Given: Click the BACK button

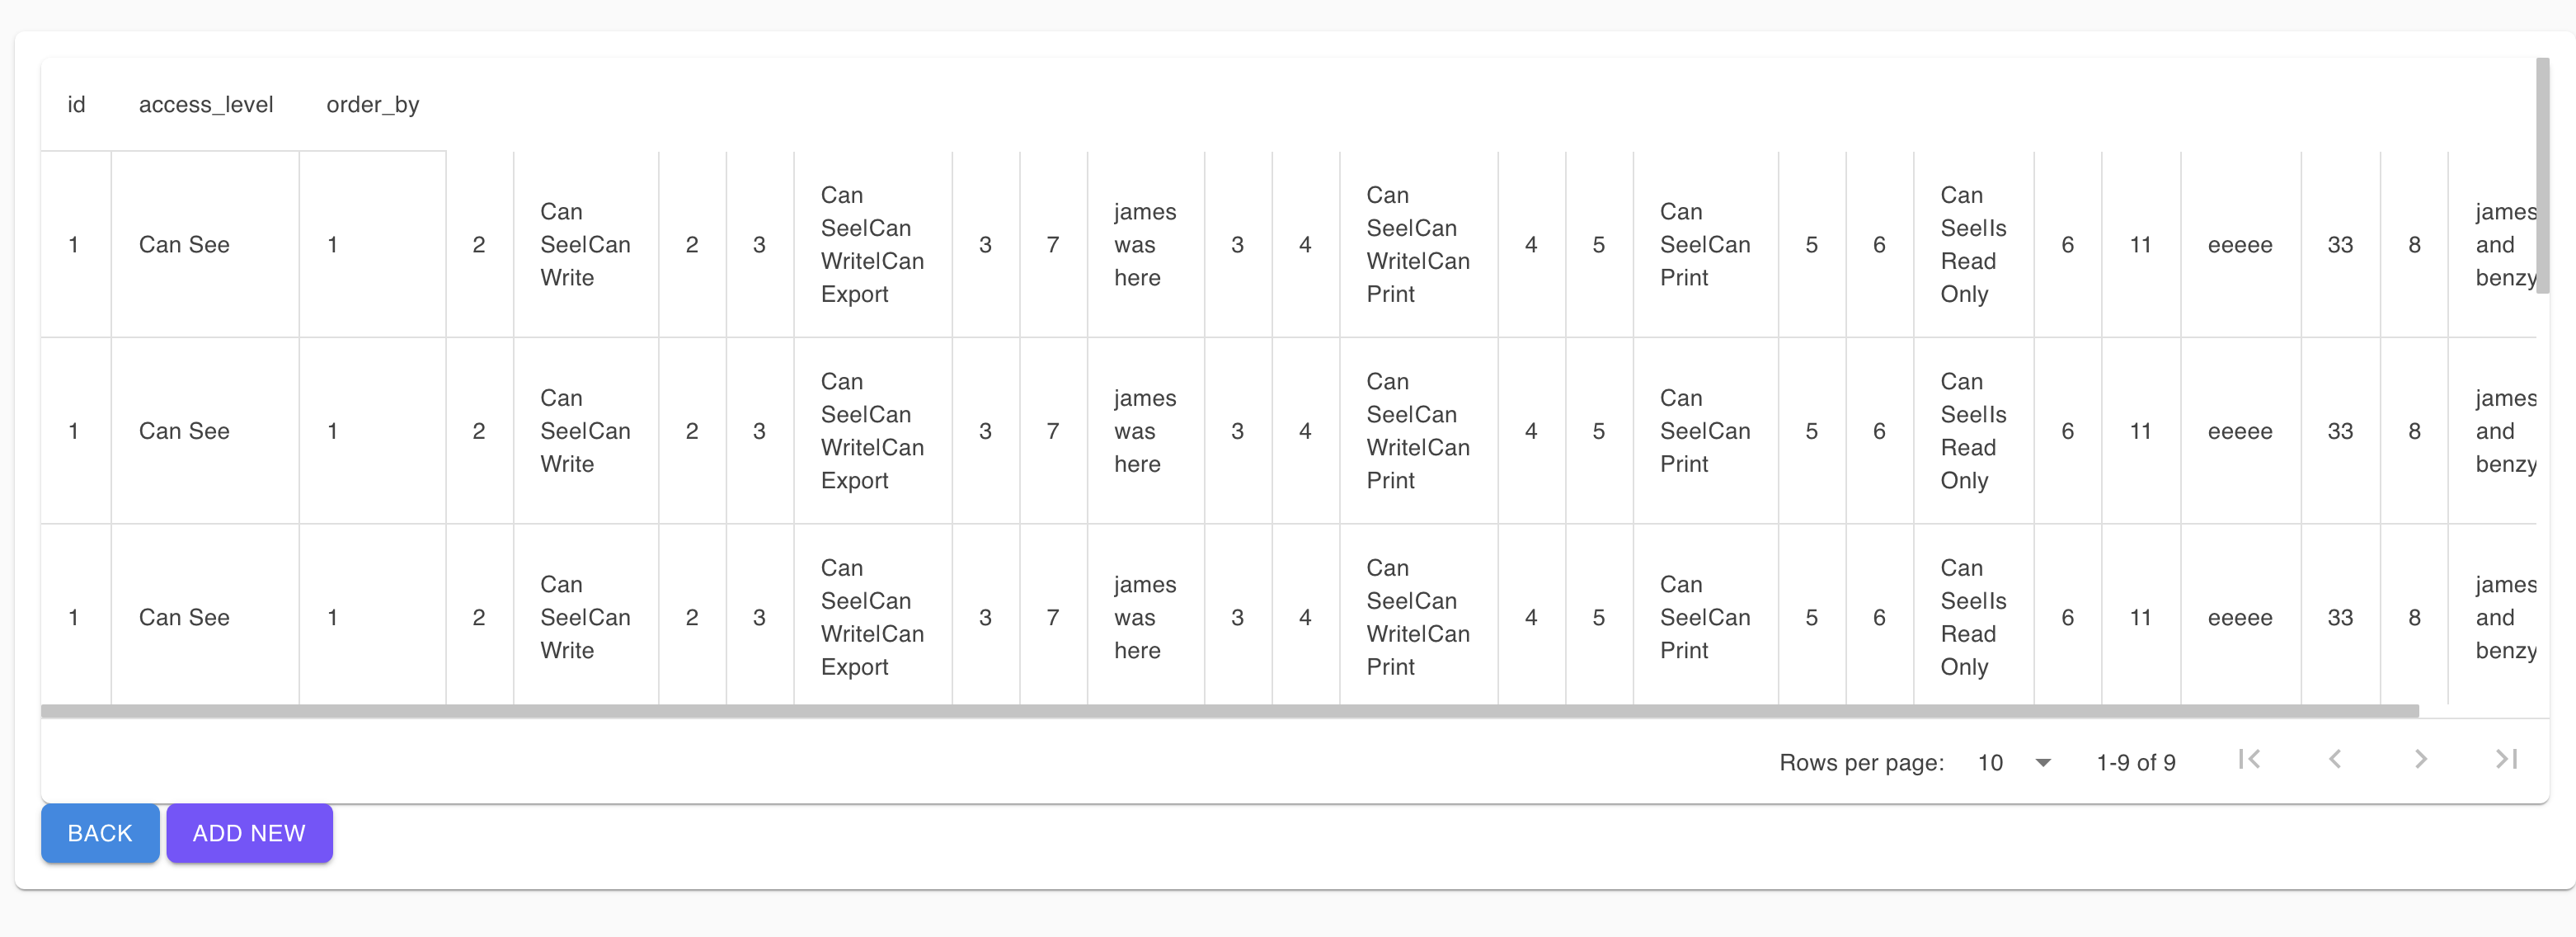Looking at the screenshot, I should tap(99, 833).
